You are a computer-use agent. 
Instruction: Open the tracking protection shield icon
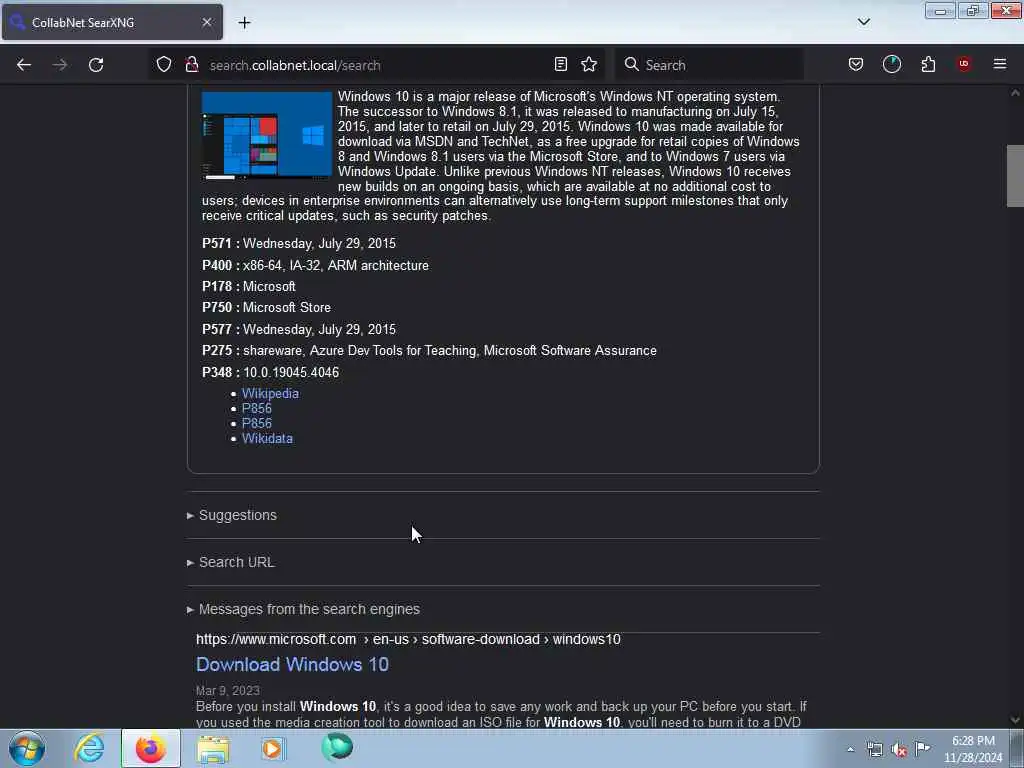[164, 64]
